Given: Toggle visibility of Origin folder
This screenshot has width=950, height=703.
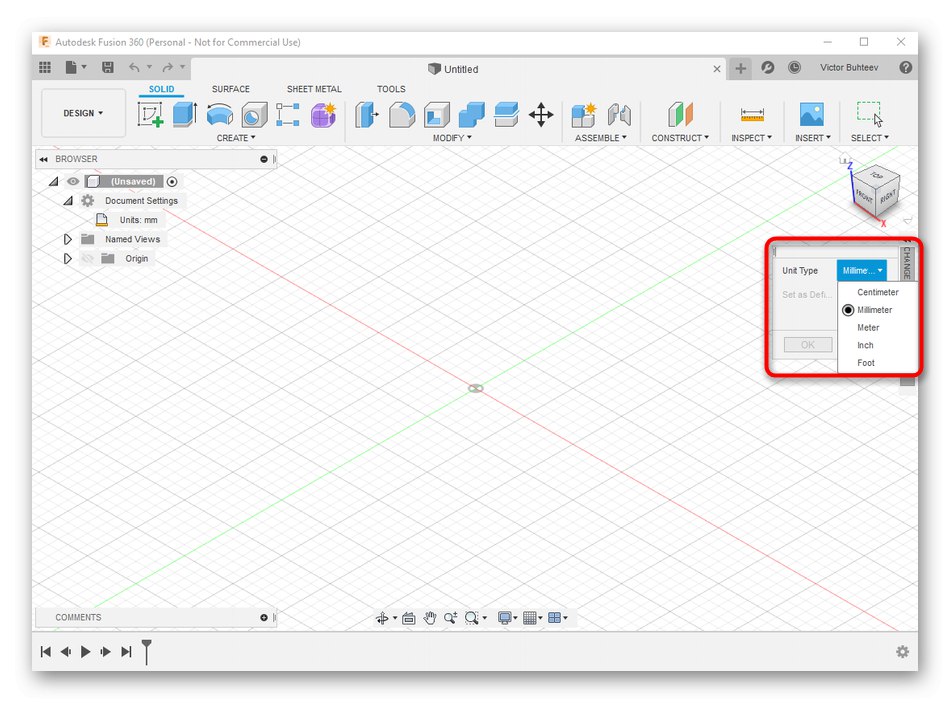Looking at the screenshot, I should 88,259.
